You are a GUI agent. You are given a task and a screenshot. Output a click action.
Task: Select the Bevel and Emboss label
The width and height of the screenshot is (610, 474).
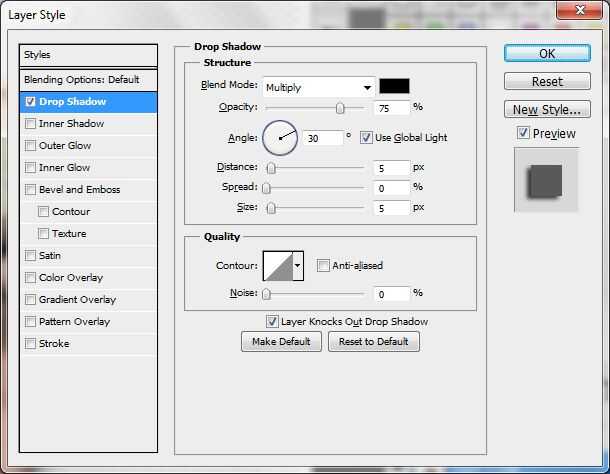[x=80, y=190]
